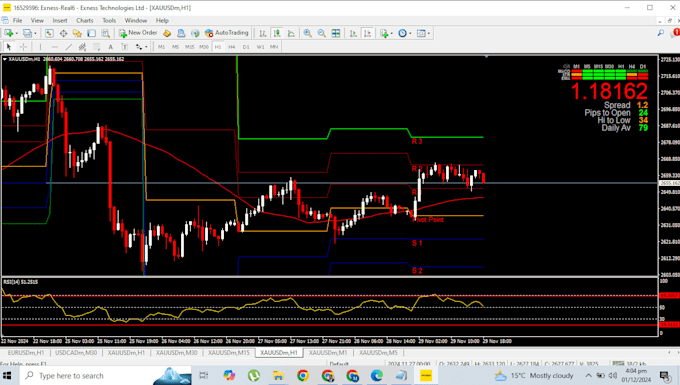Open the File menu
Screen dimensions: 680x385
(x=17, y=20)
